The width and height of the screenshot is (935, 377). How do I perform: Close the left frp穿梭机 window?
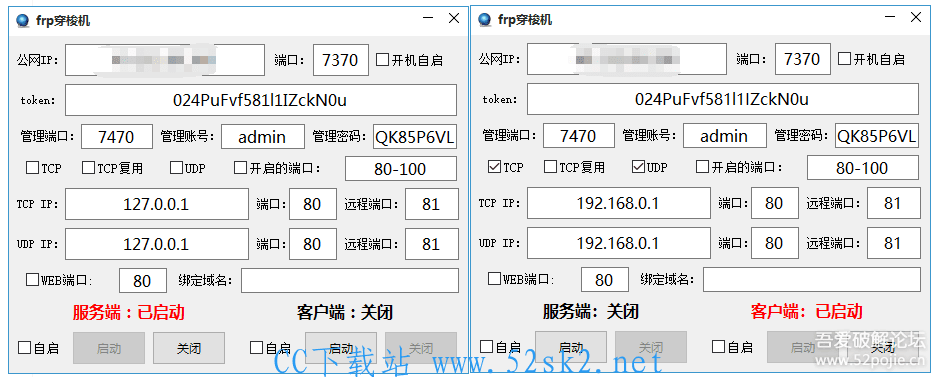coord(454,18)
